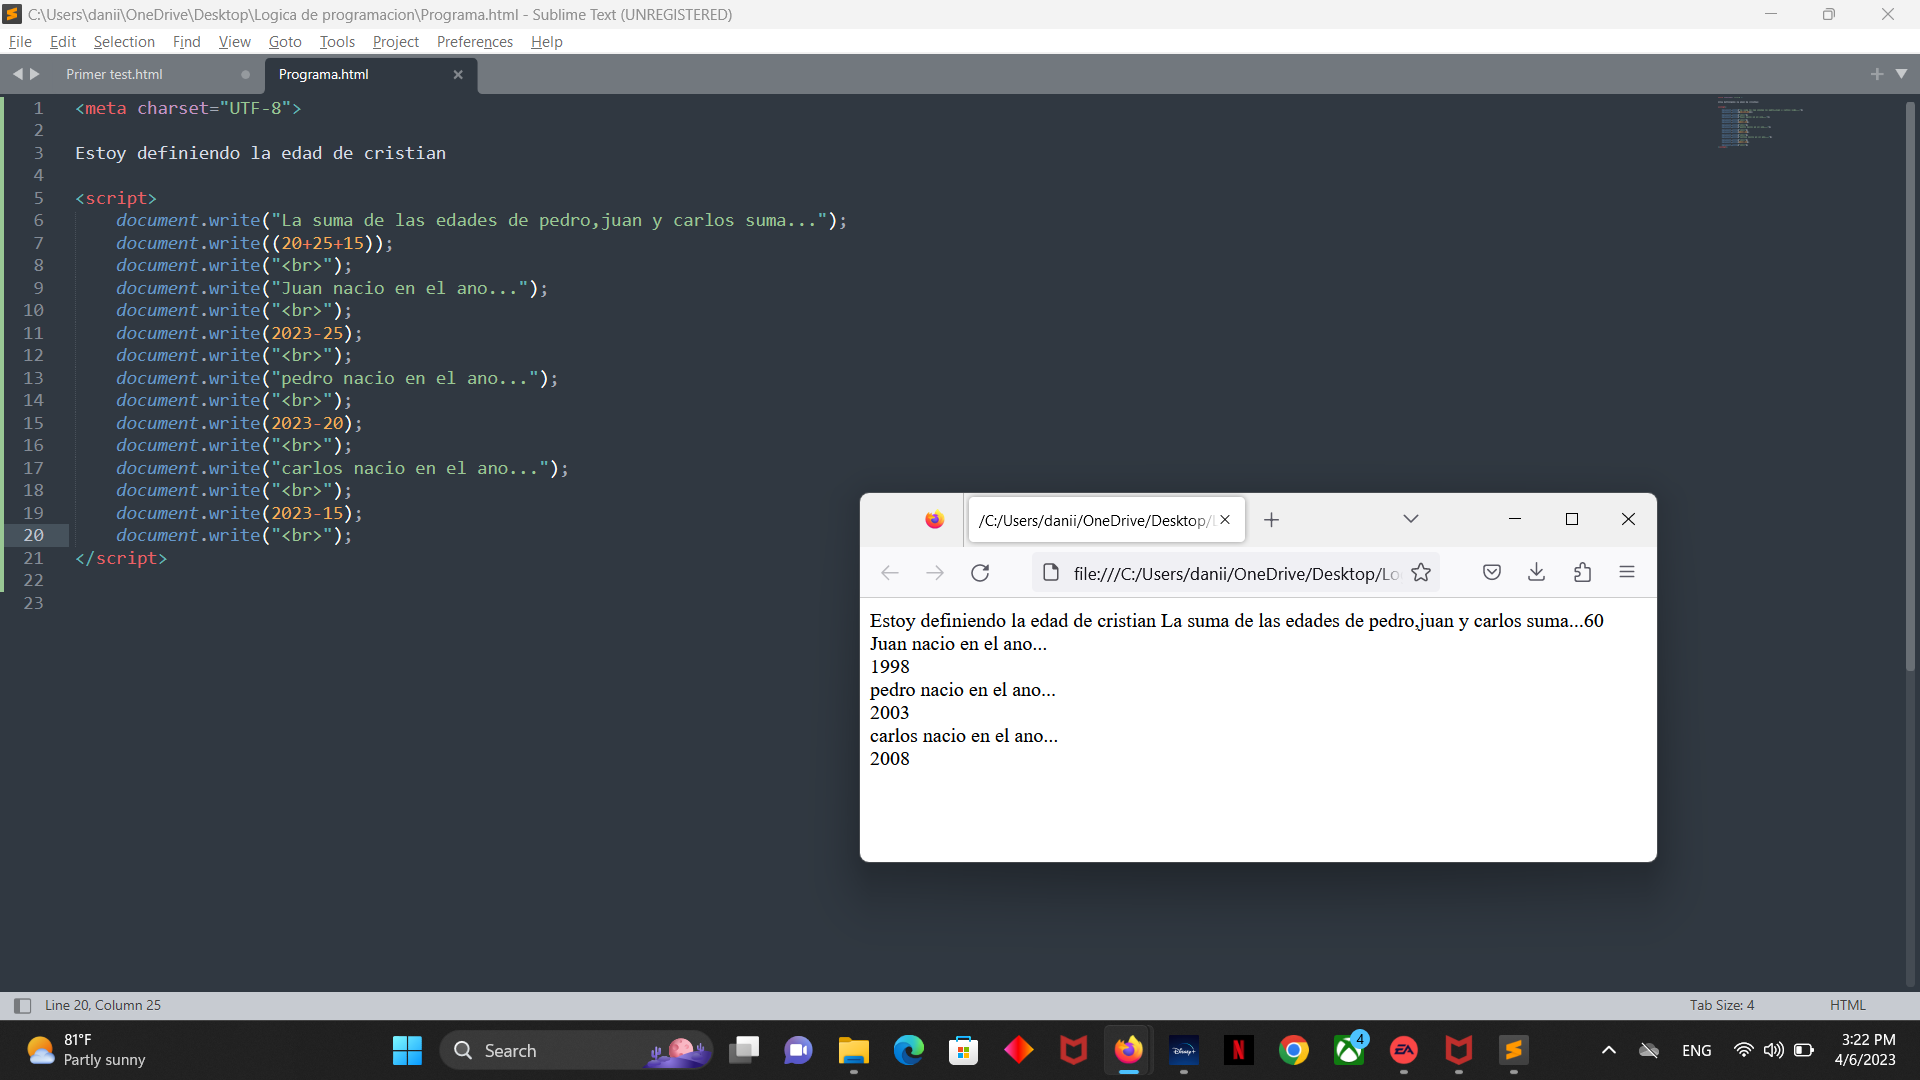Open the HTML syntax selector
The width and height of the screenshot is (1920, 1080).
1848,1005
